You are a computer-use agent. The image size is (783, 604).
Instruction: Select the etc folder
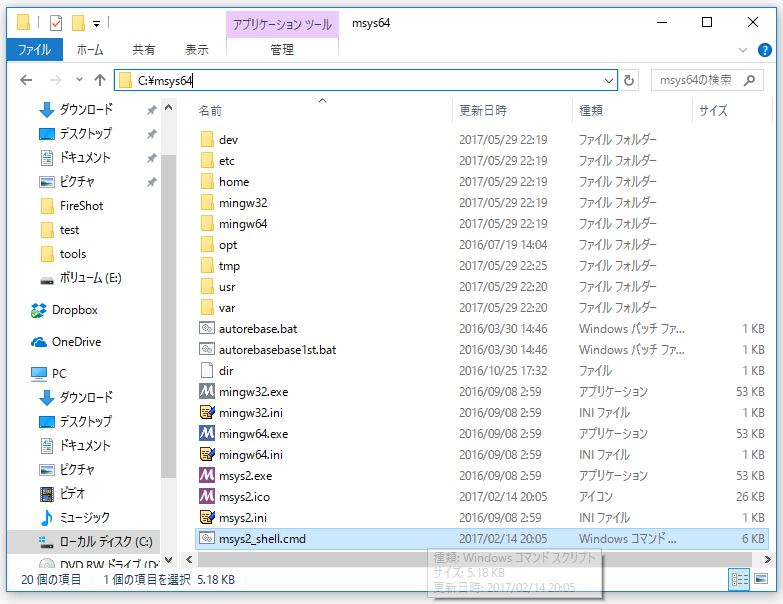click(x=227, y=161)
